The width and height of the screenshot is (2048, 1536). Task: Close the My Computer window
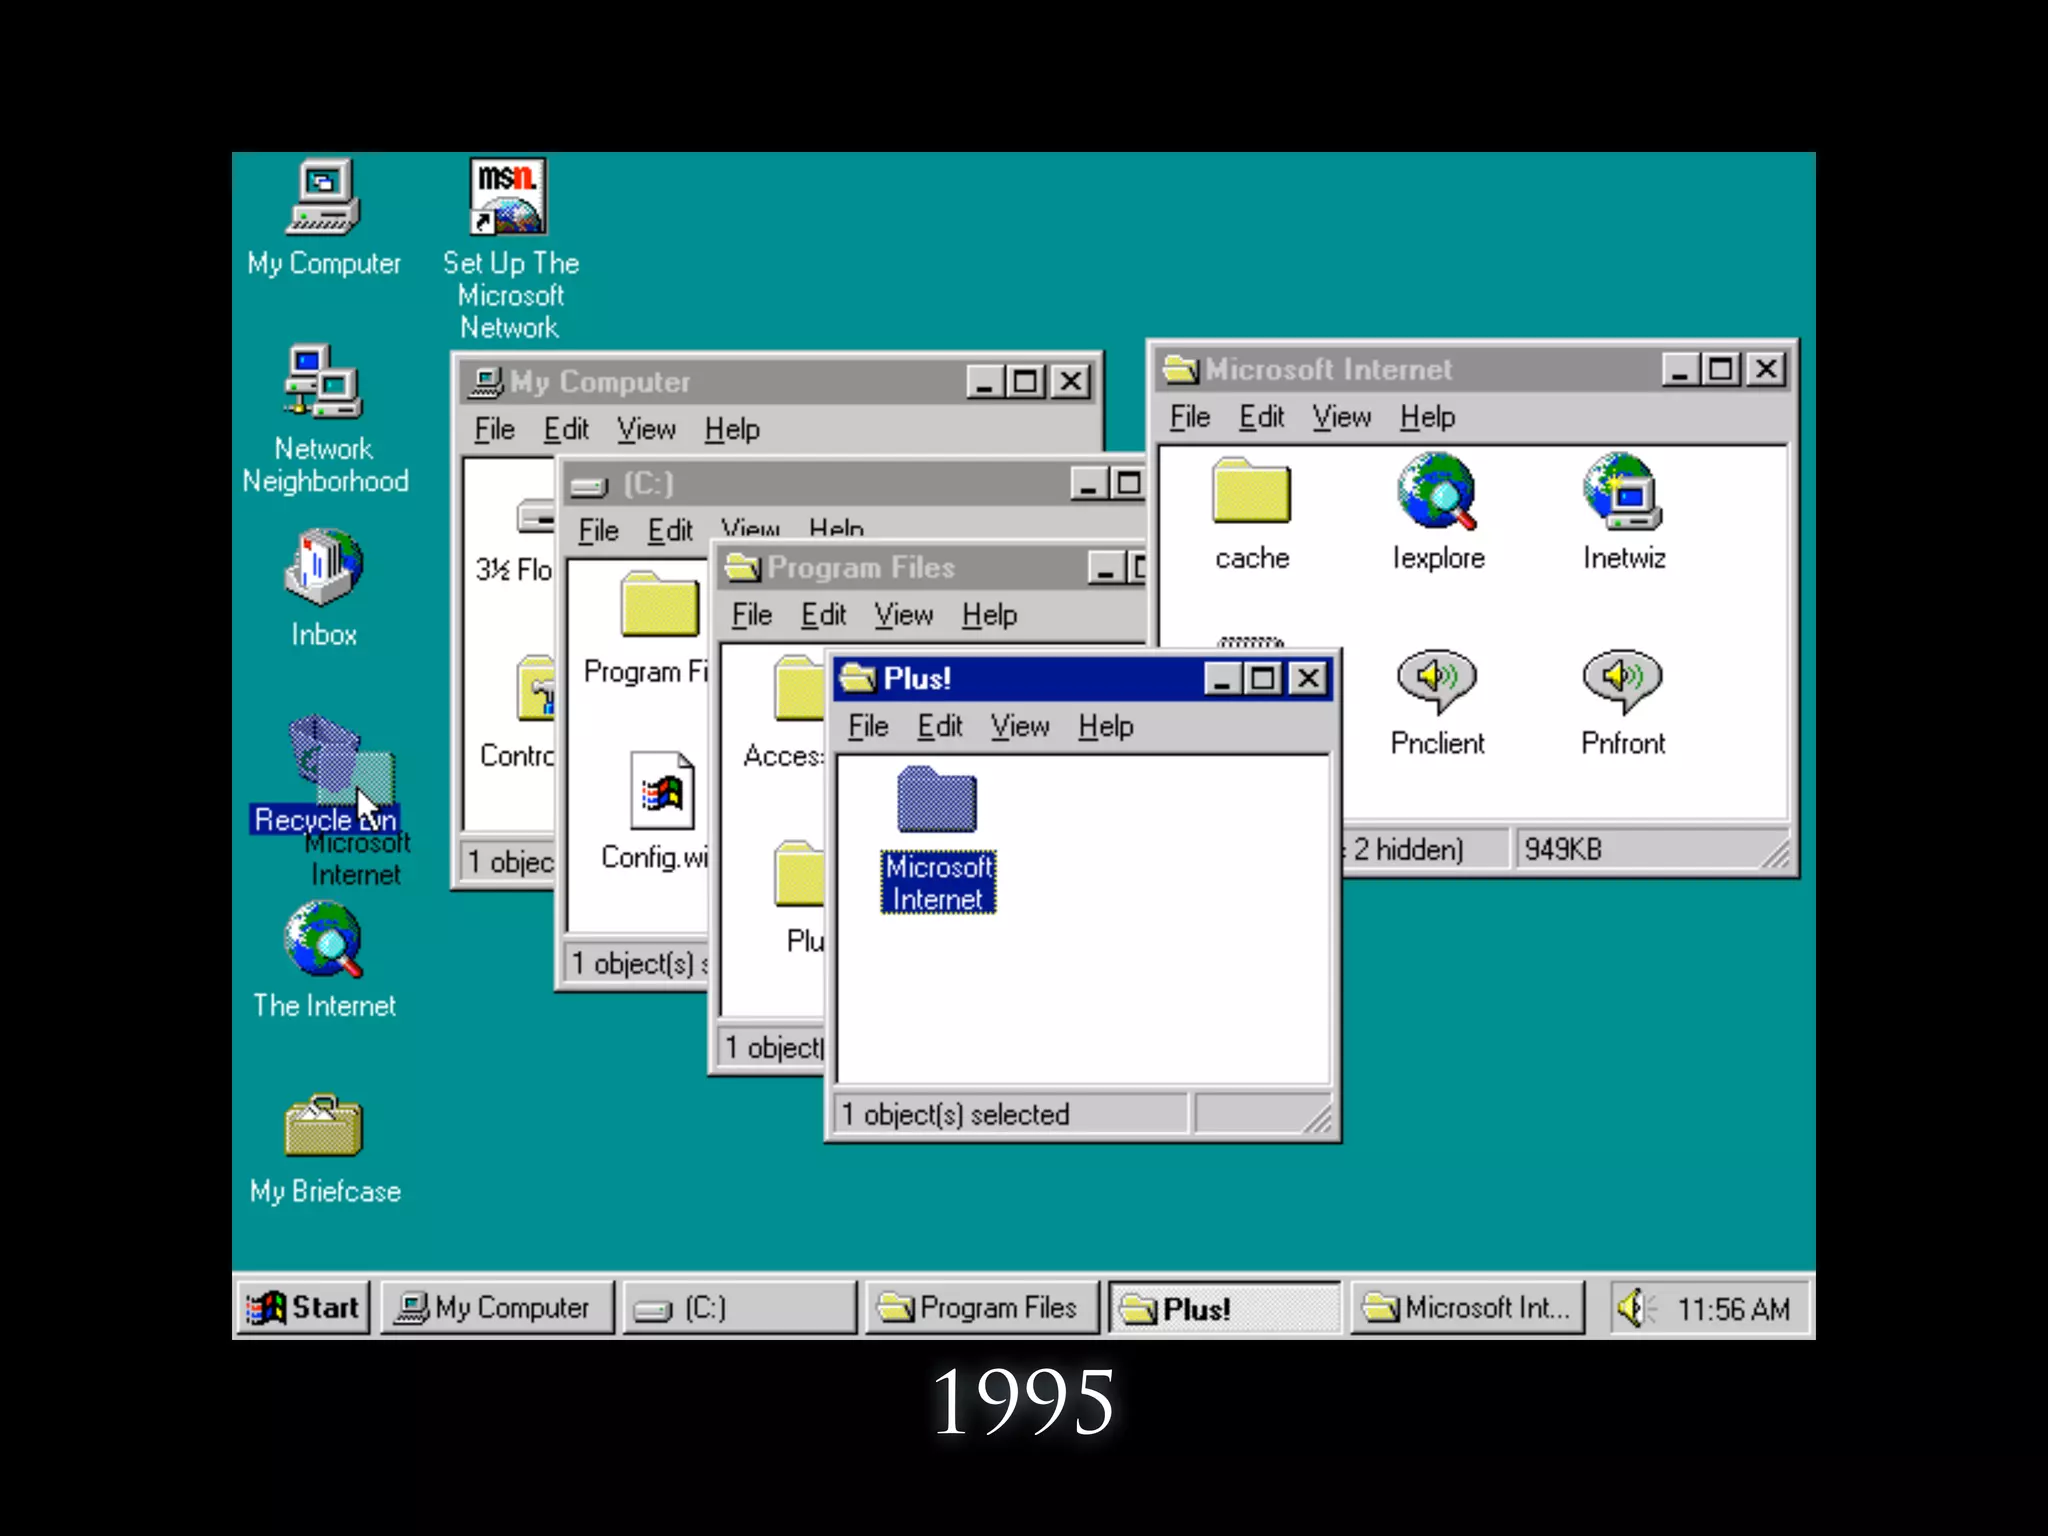(x=1071, y=382)
